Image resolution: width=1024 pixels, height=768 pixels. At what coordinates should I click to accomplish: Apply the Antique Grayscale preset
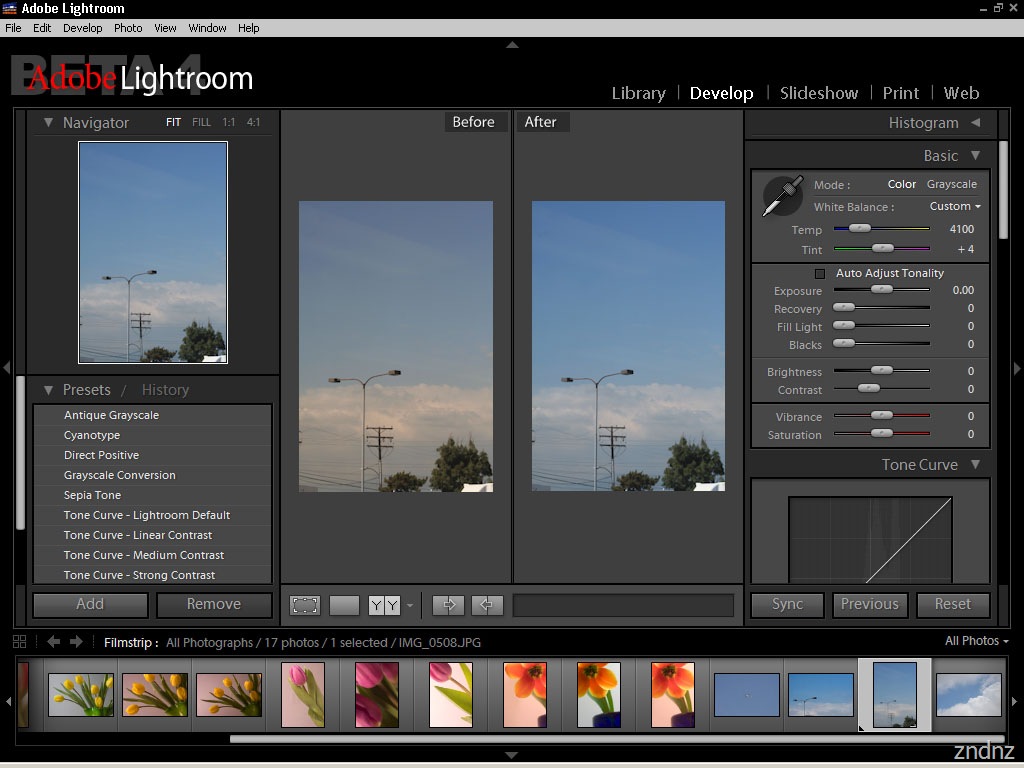point(153,415)
